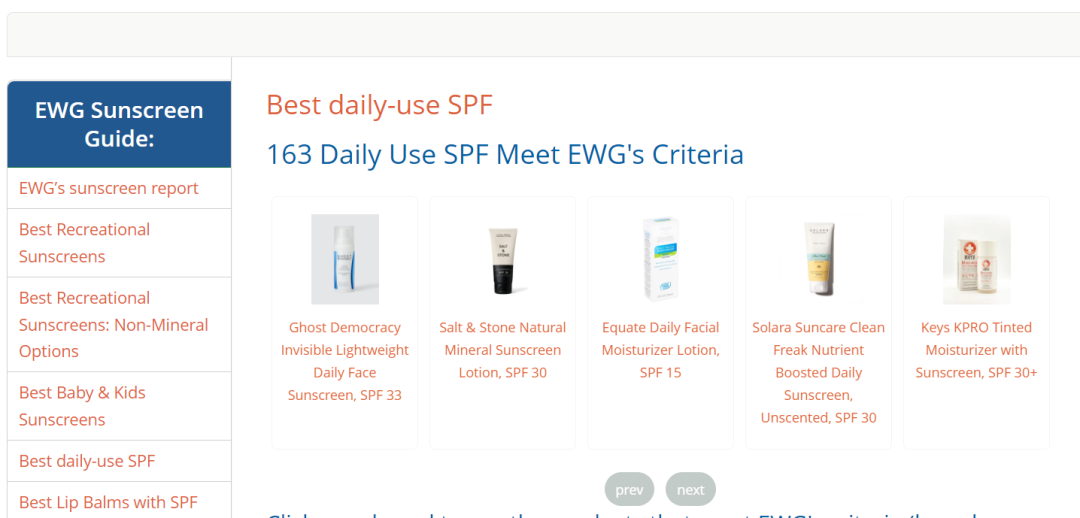This screenshot has width=1080, height=518.
Task: Select Best Recreational Sunscreens: Non-Mineral Options
Action: pyautogui.click(x=114, y=324)
